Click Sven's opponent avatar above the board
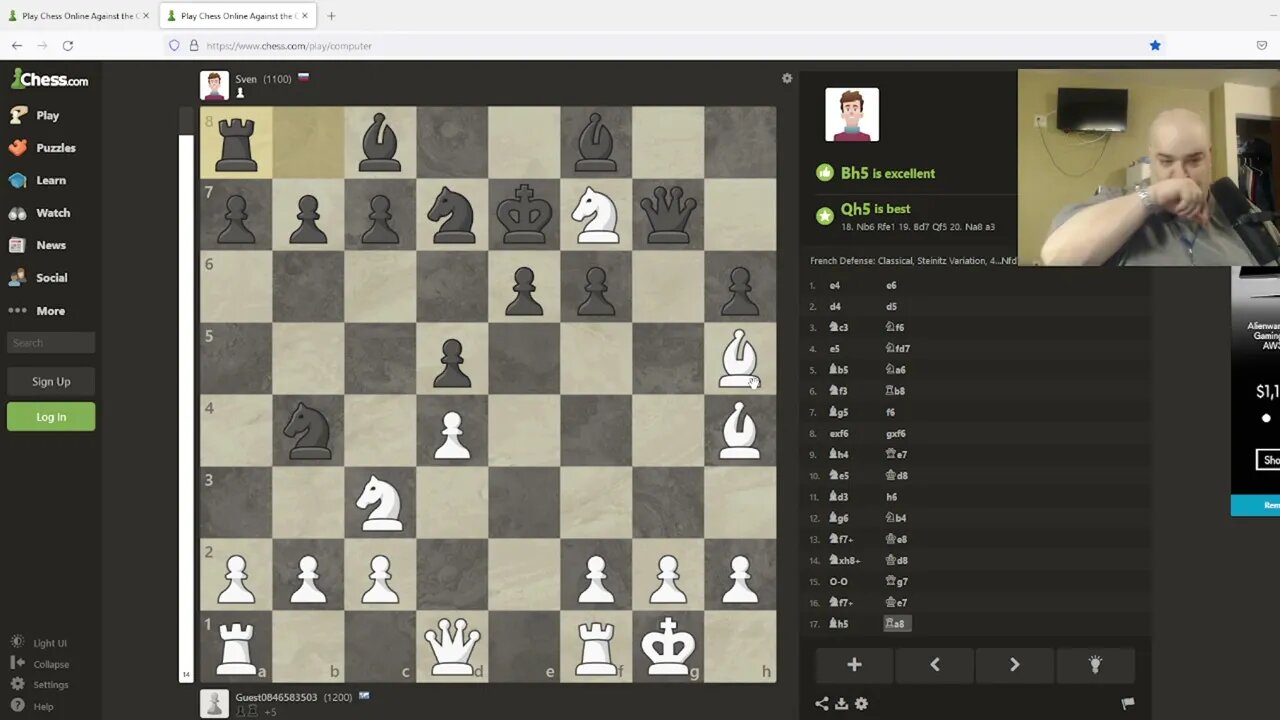 (214, 85)
